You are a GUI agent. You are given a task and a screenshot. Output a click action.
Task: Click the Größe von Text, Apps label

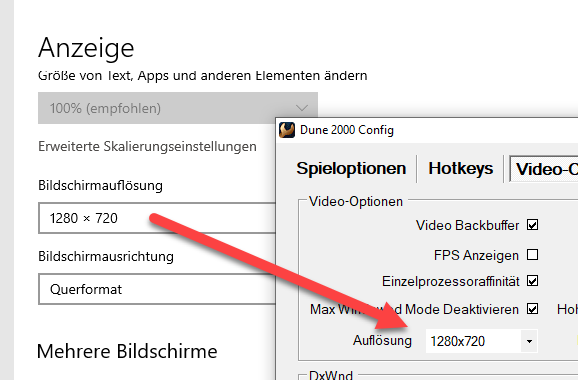pos(203,76)
